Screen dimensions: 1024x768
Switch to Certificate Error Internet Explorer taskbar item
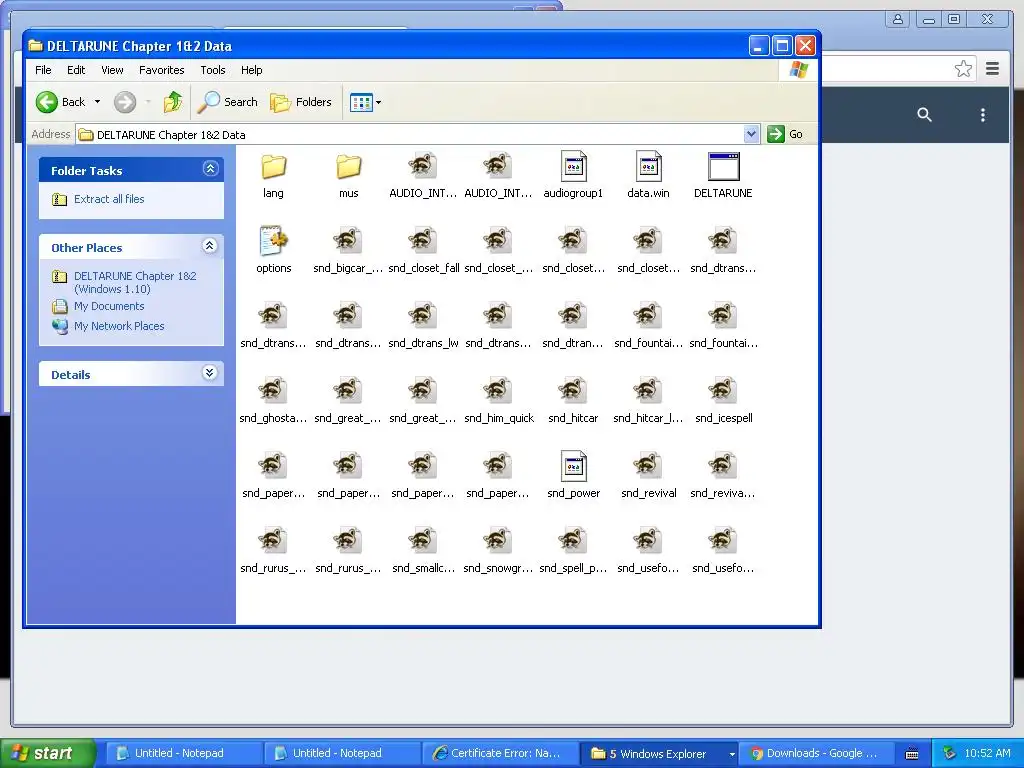(500, 753)
